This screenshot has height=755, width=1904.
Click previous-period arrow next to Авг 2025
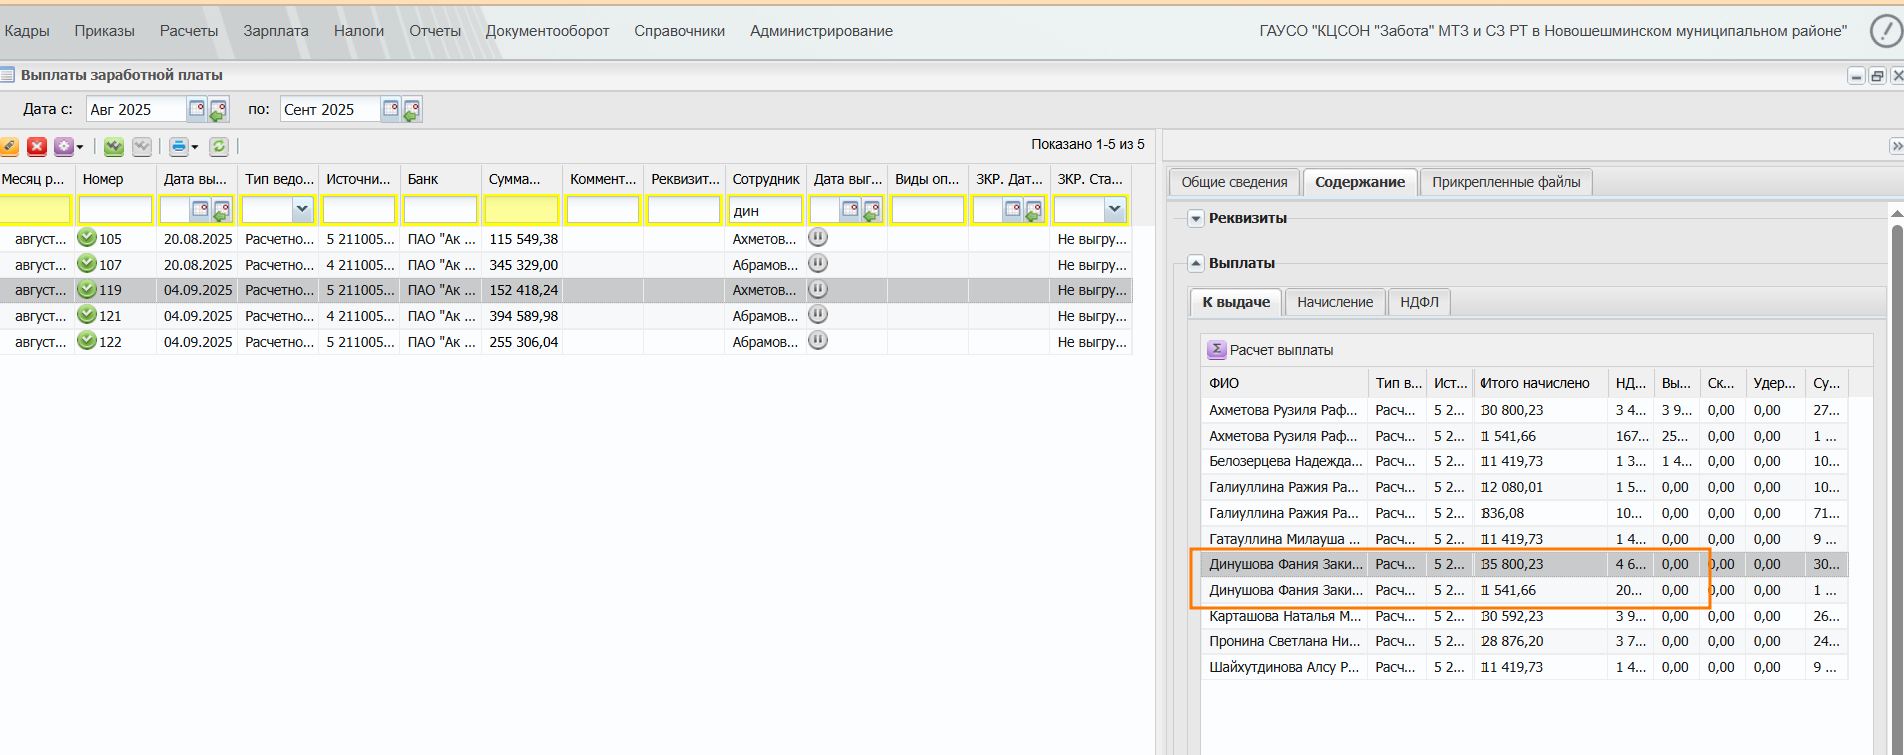218,109
